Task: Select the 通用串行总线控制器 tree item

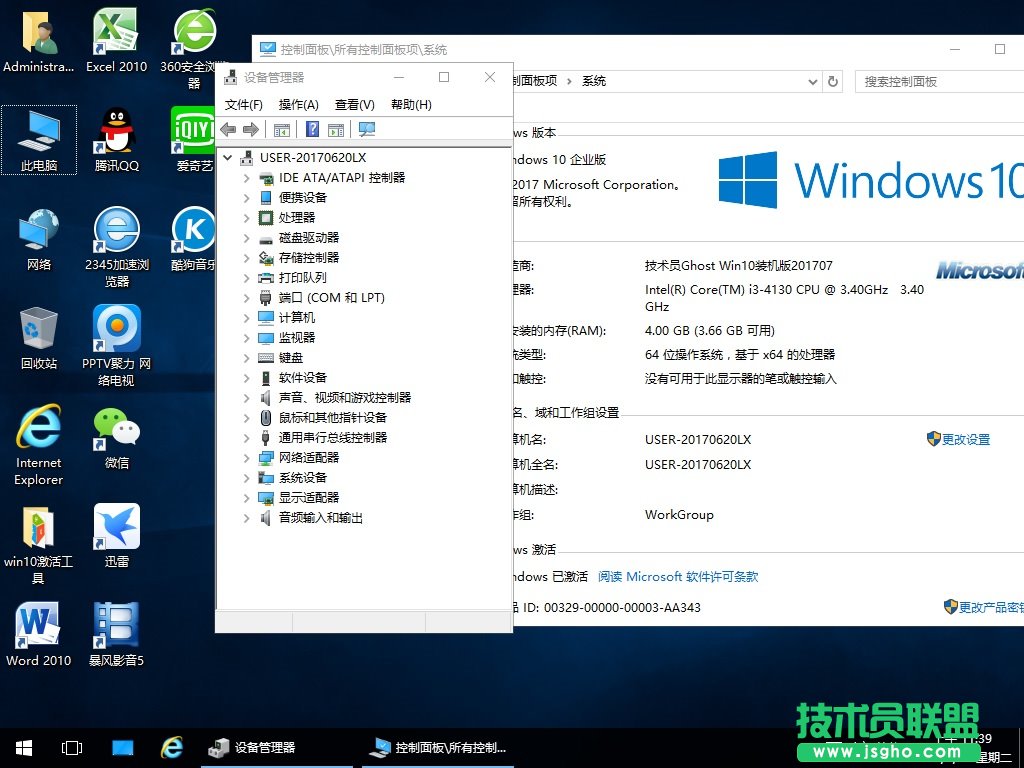Action: [332, 438]
